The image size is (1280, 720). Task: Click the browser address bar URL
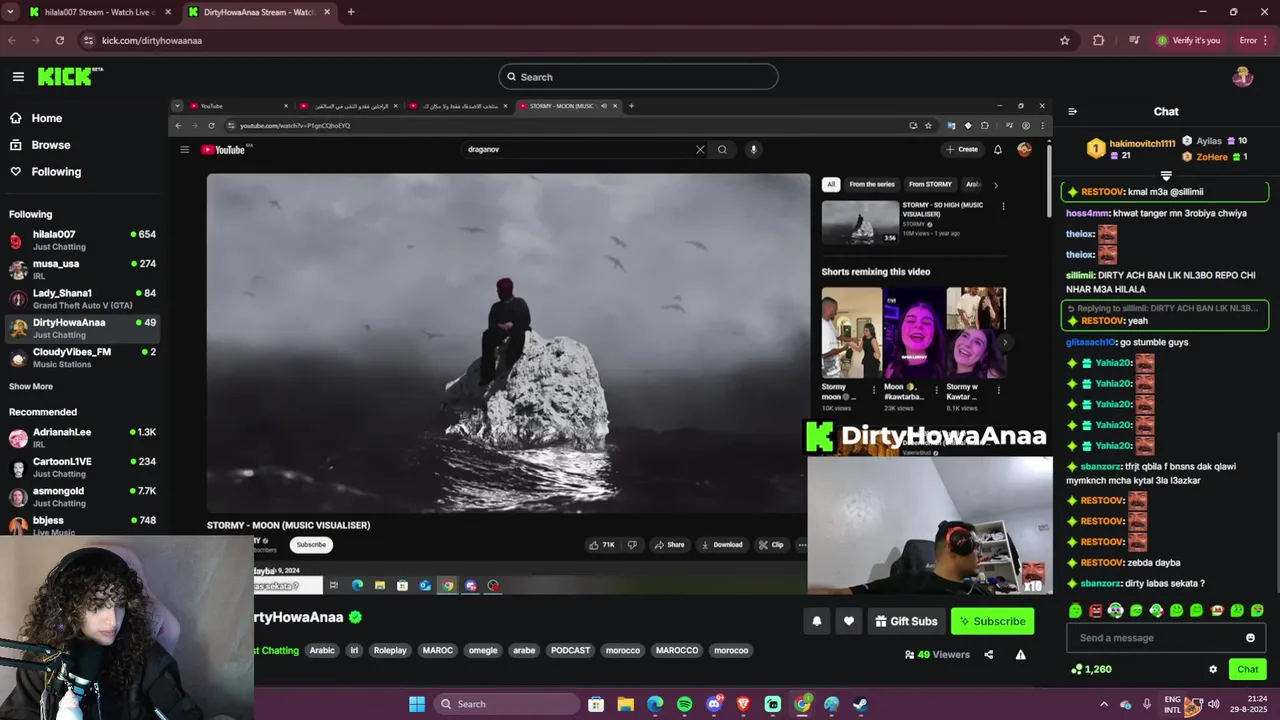(152, 40)
